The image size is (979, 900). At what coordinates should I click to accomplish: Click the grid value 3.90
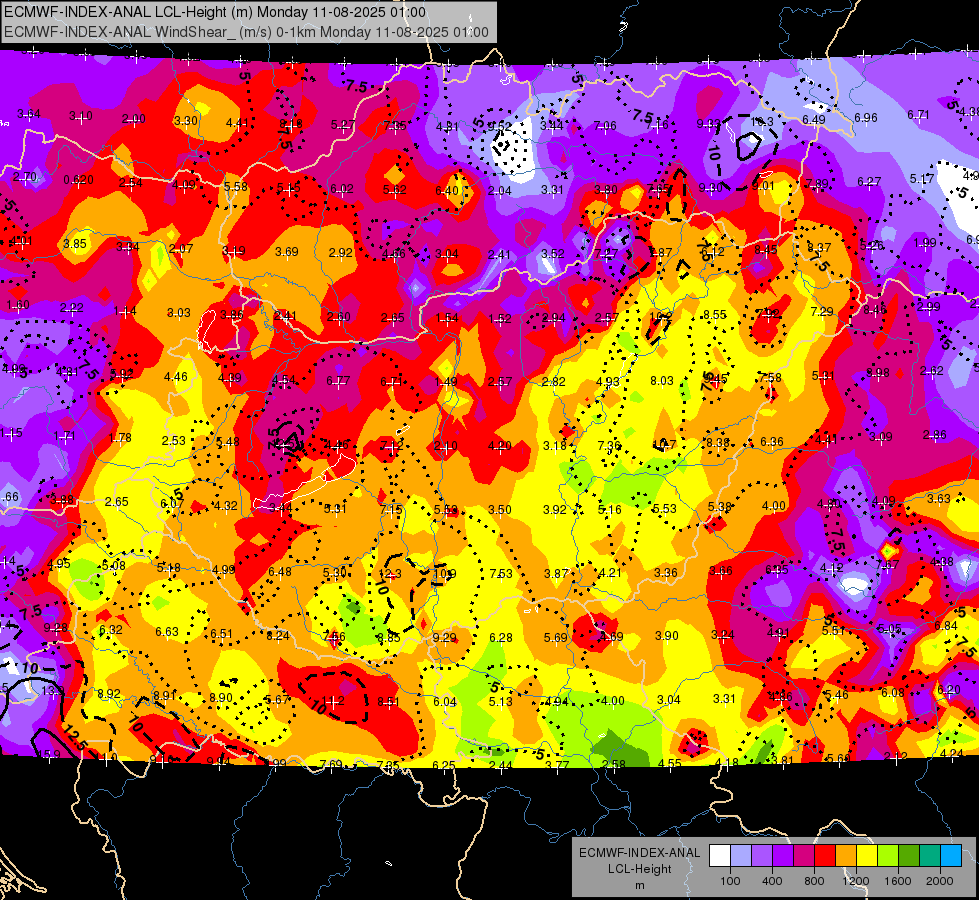667,635
